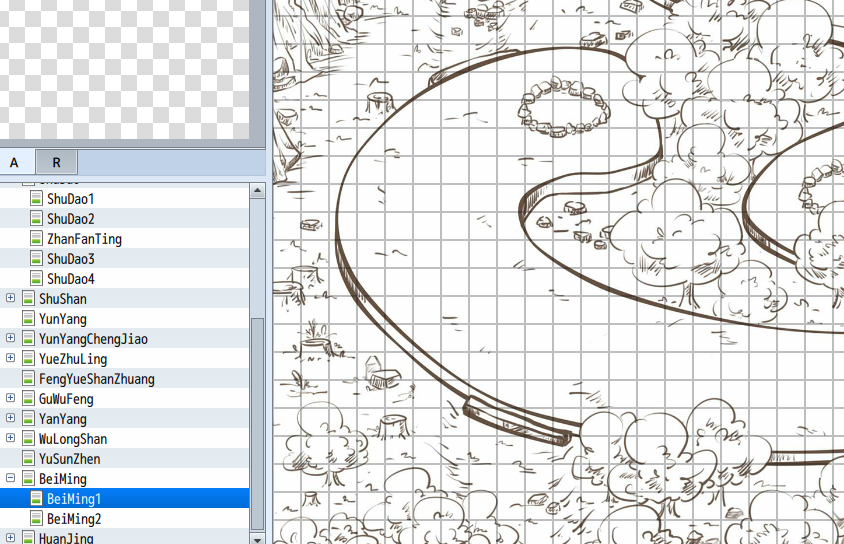The width and height of the screenshot is (844, 544).
Task: Expand the YueZhuLing map folder
Action: click(x=10, y=357)
